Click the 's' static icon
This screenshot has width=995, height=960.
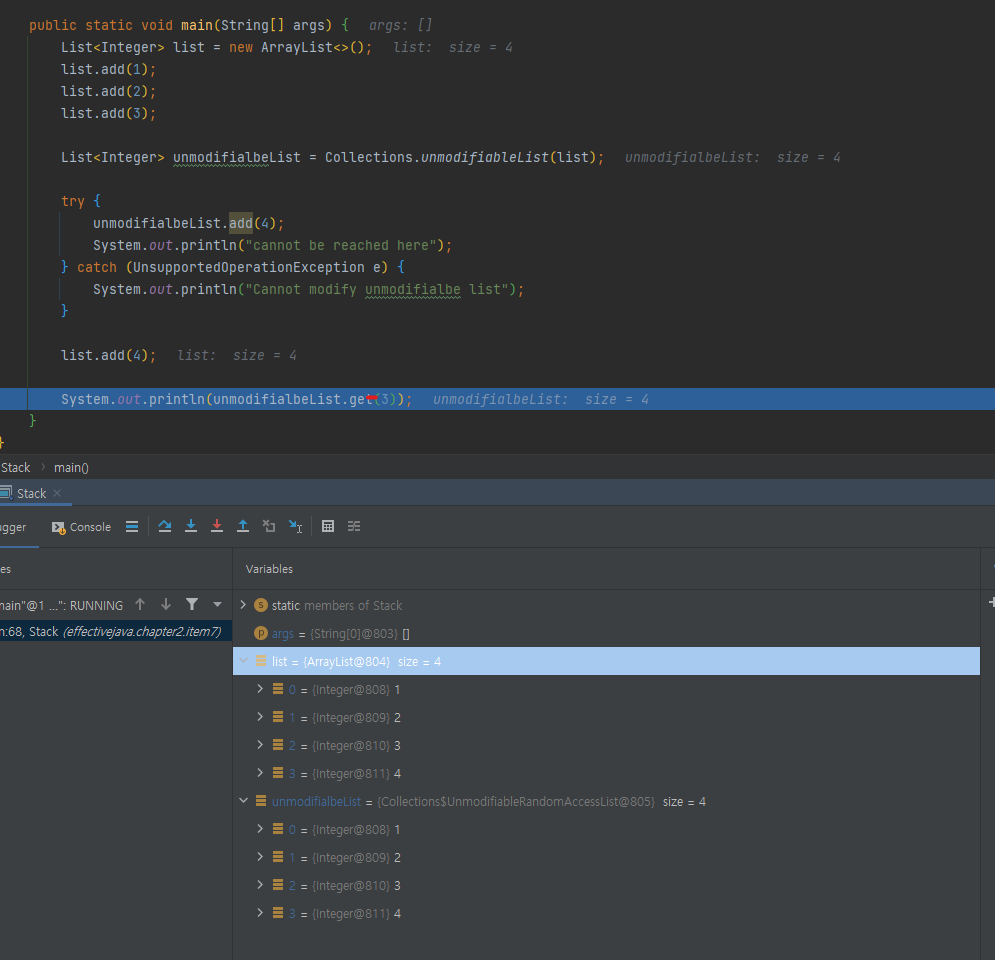261,605
